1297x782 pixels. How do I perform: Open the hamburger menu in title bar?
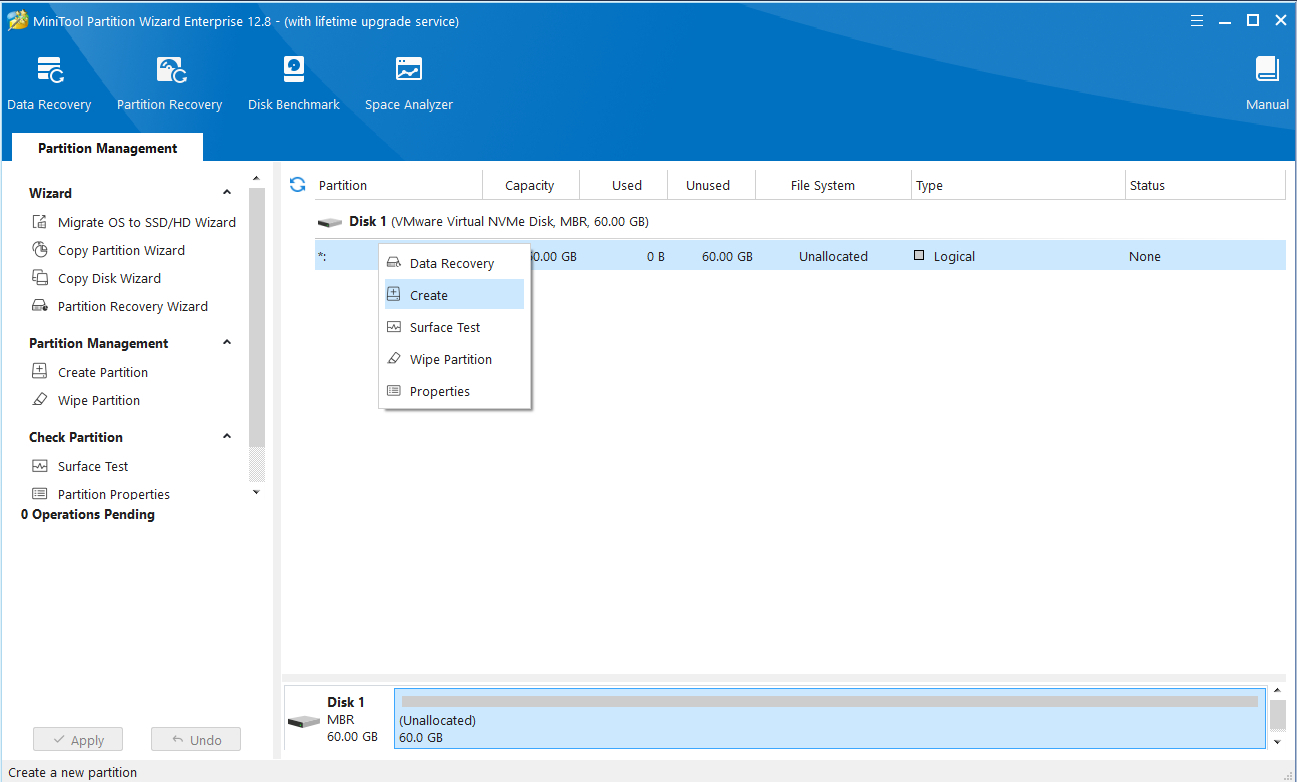coord(1197,21)
